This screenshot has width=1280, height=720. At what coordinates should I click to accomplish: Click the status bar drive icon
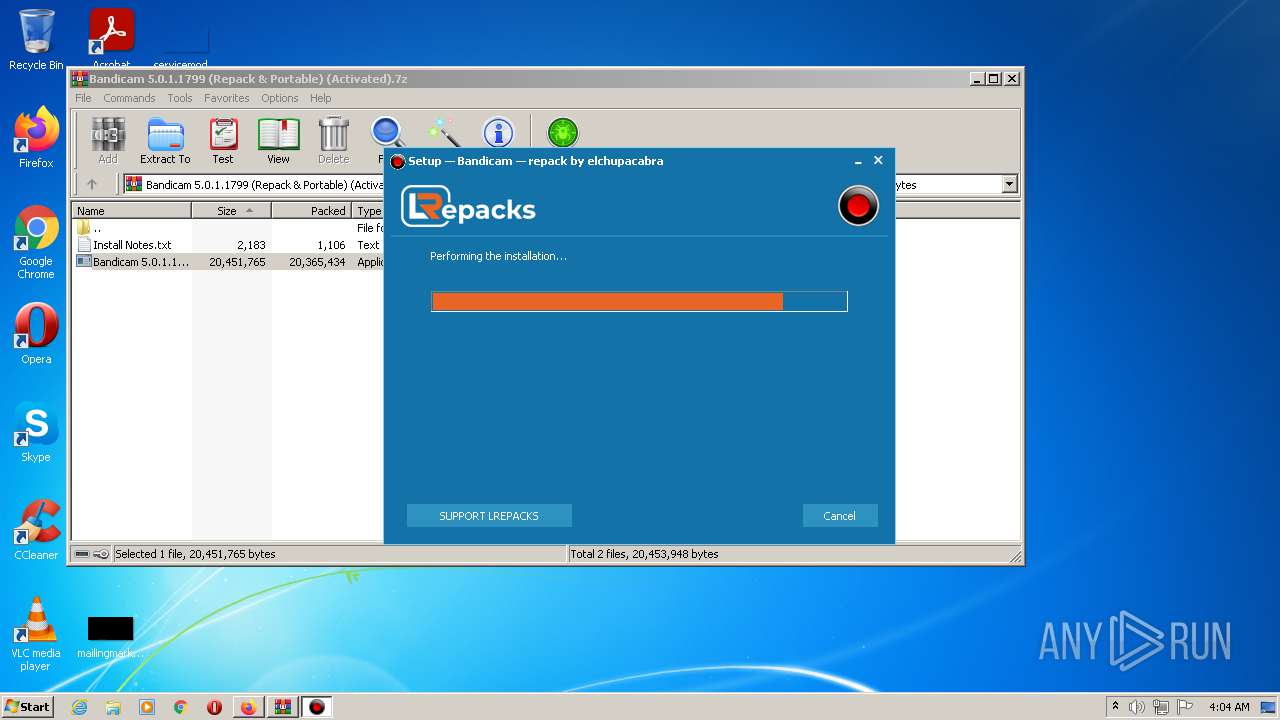(82, 554)
